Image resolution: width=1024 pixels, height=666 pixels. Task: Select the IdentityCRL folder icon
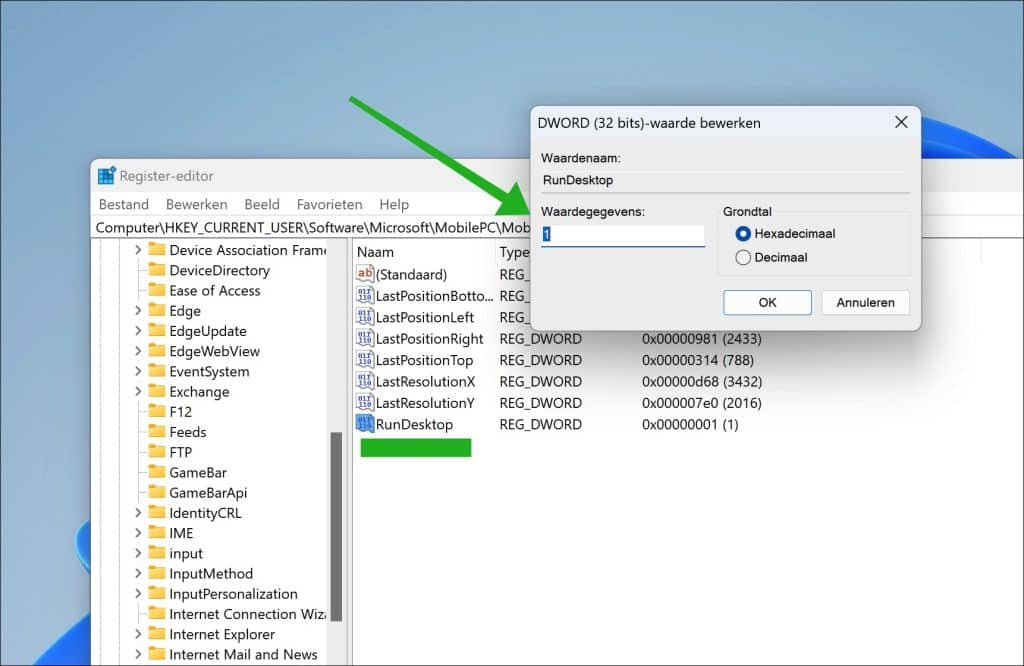click(x=157, y=513)
